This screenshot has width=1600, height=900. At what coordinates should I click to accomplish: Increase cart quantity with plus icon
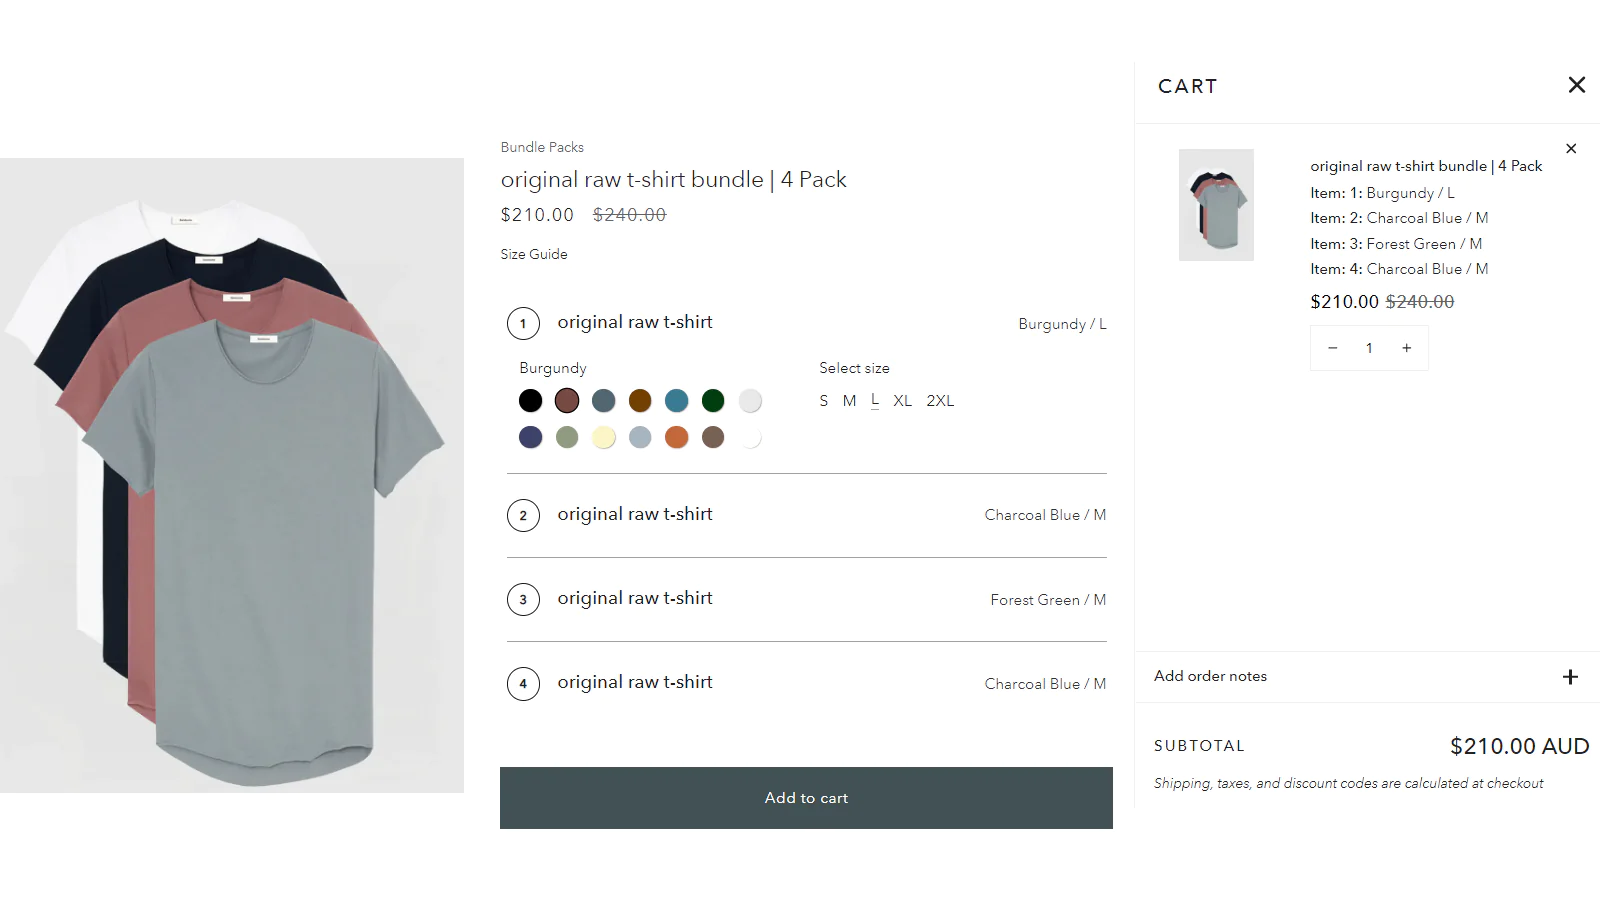1406,348
